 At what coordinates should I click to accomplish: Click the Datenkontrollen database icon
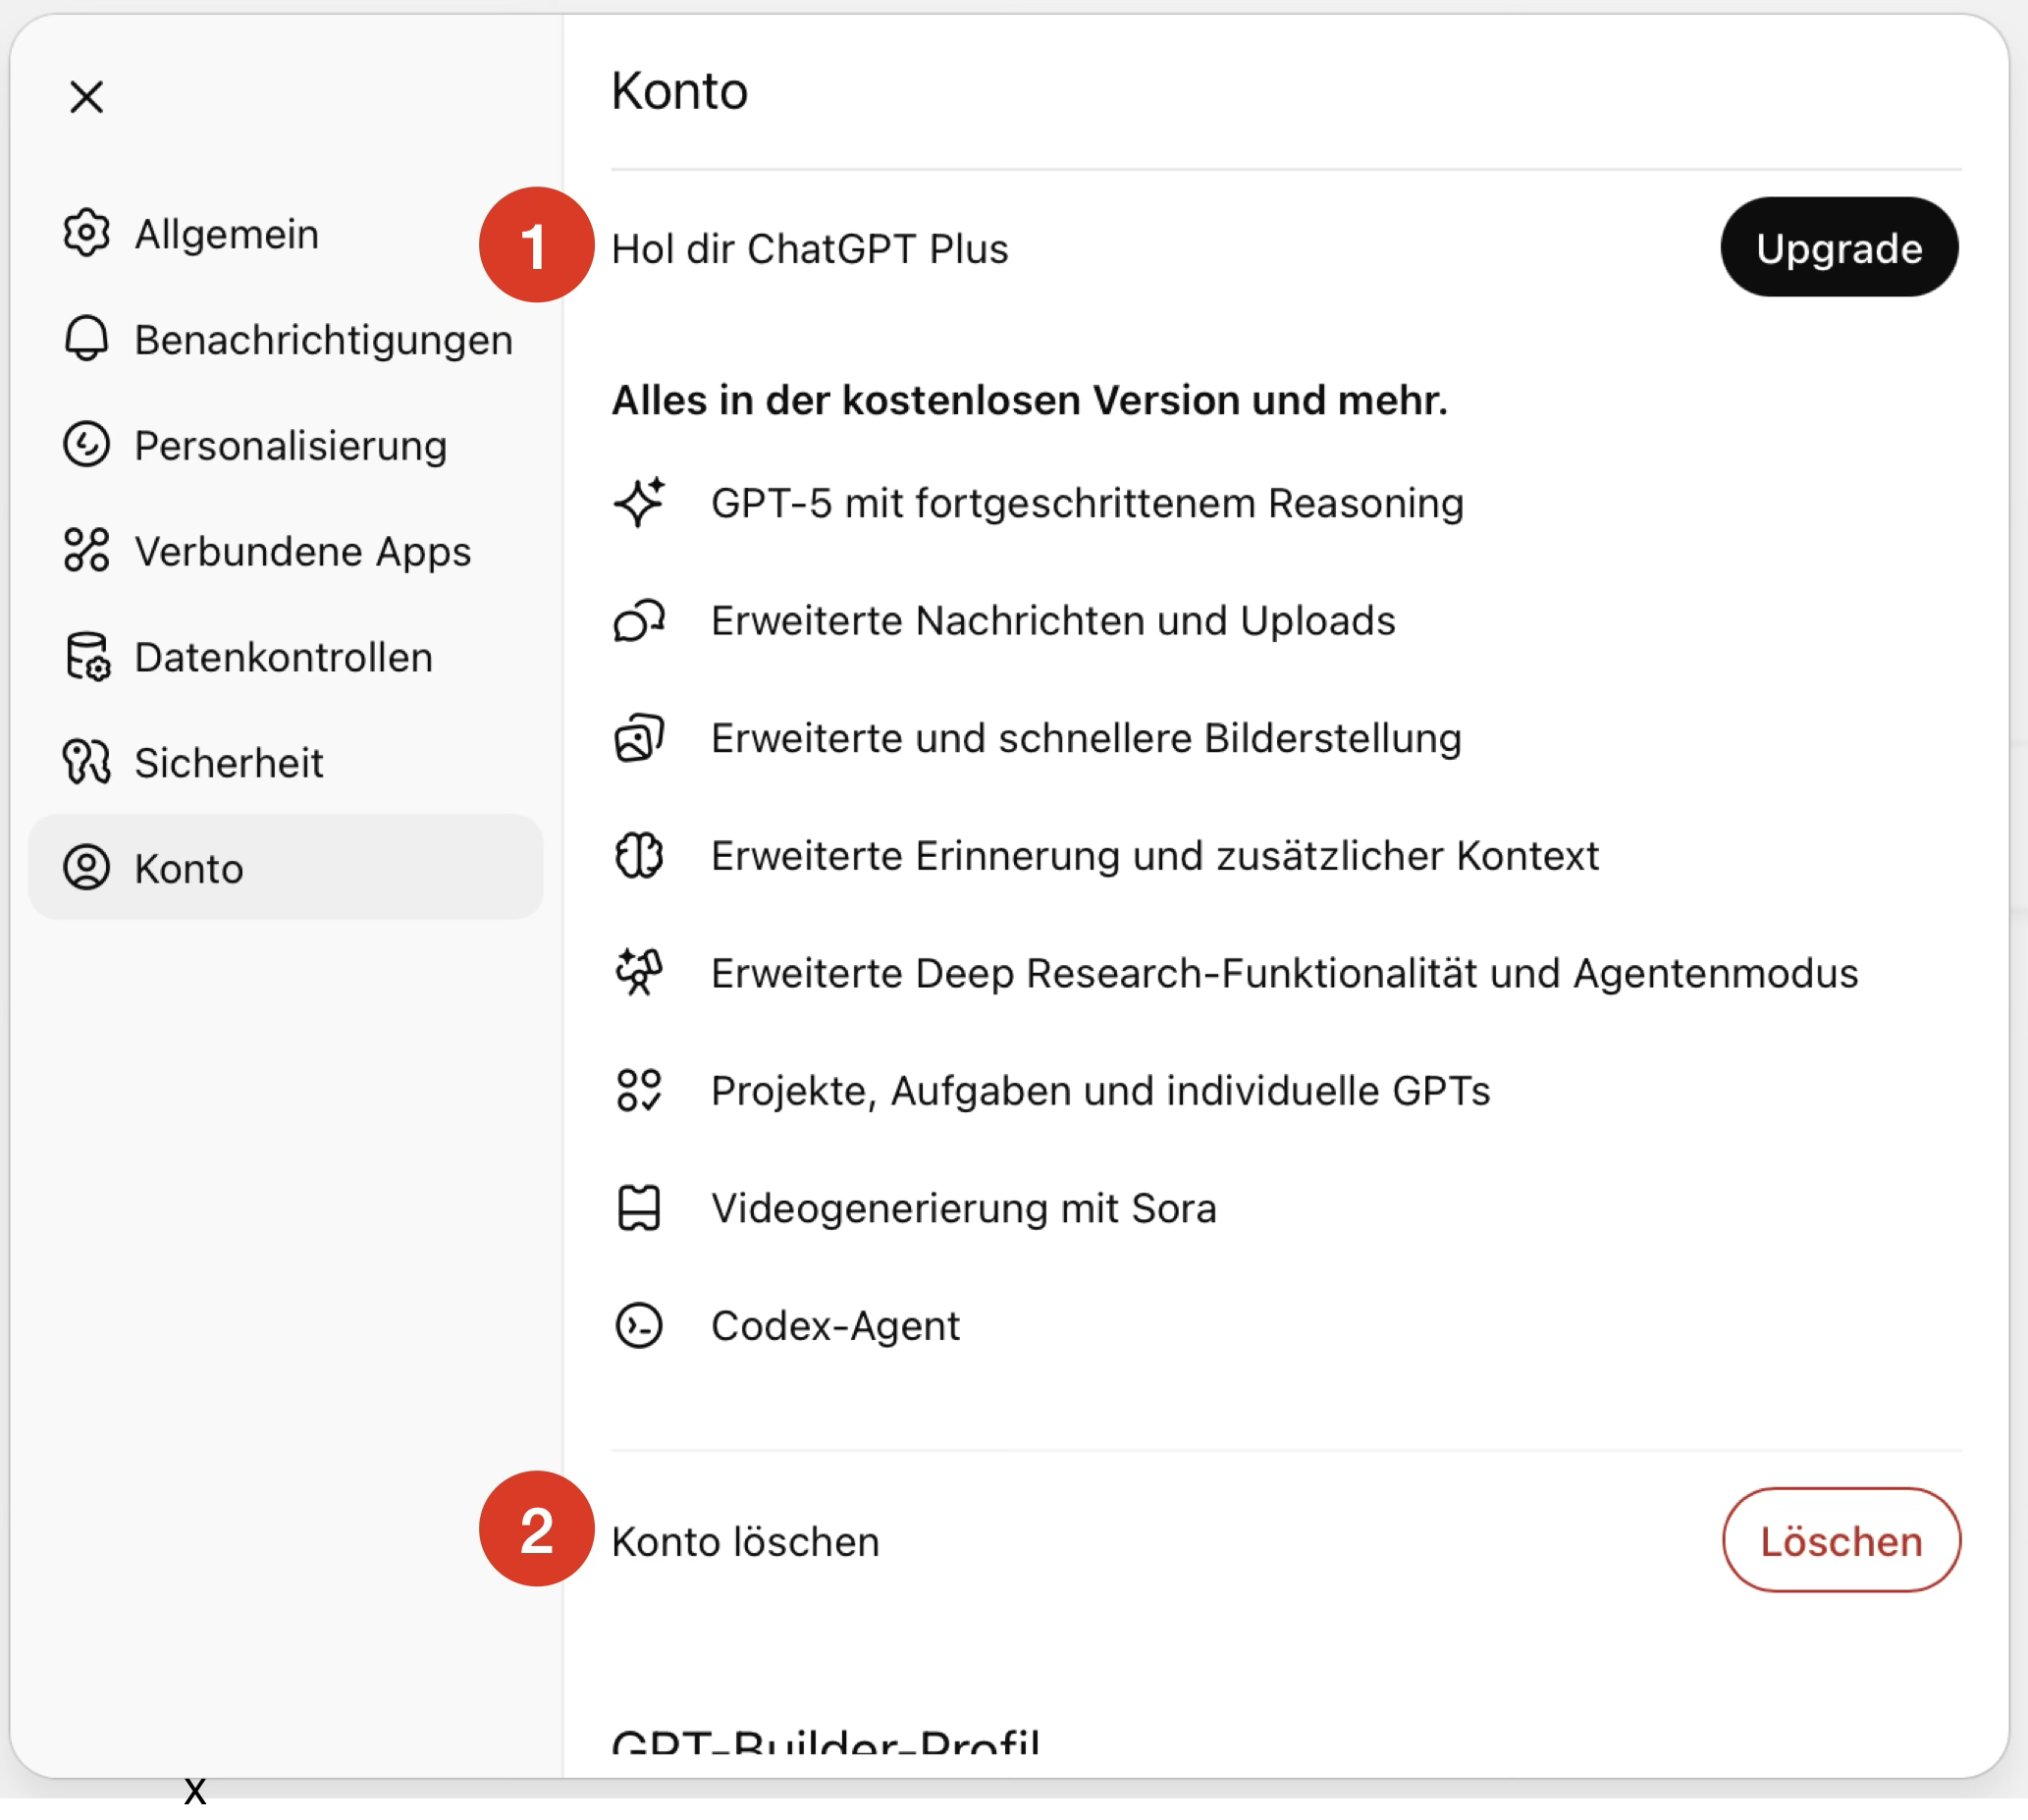click(86, 656)
